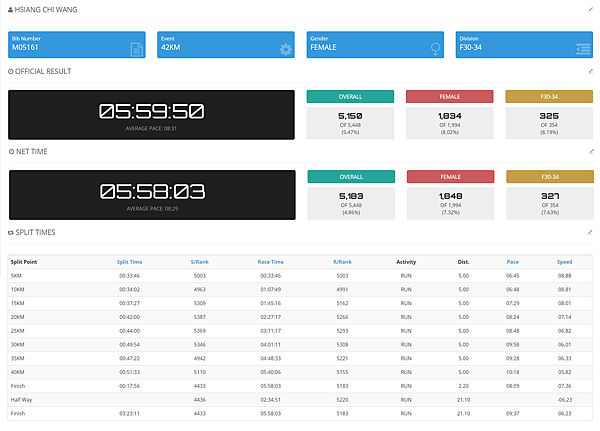600x431 pixels.
Task: Click the net time 05:58:03 display
Action: pyautogui.click(x=152, y=191)
